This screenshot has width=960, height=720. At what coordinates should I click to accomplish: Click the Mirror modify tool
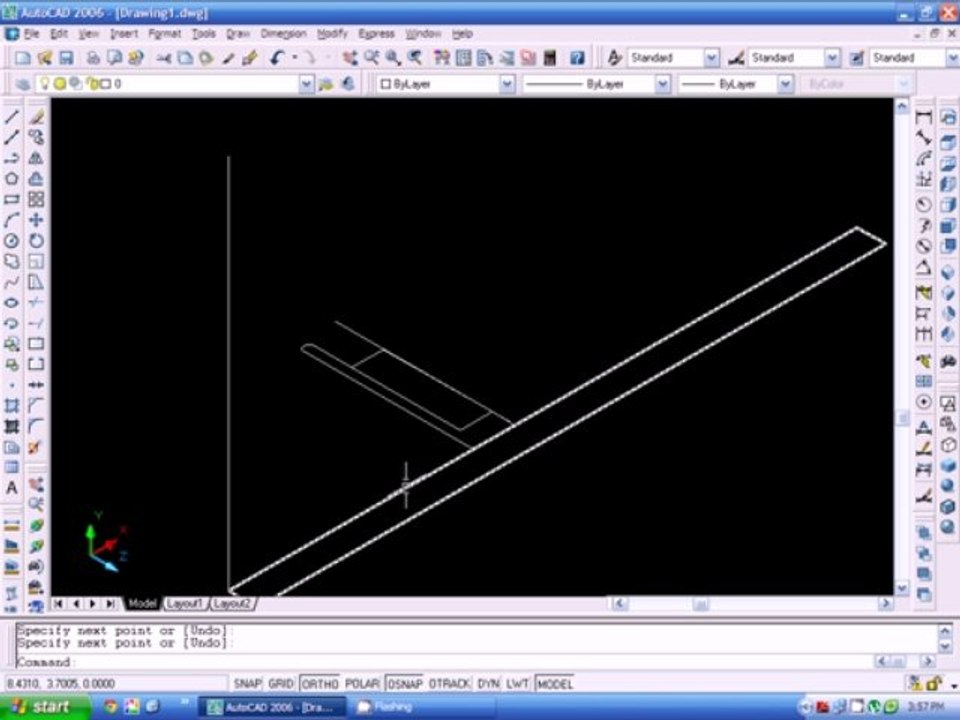point(36,158)
